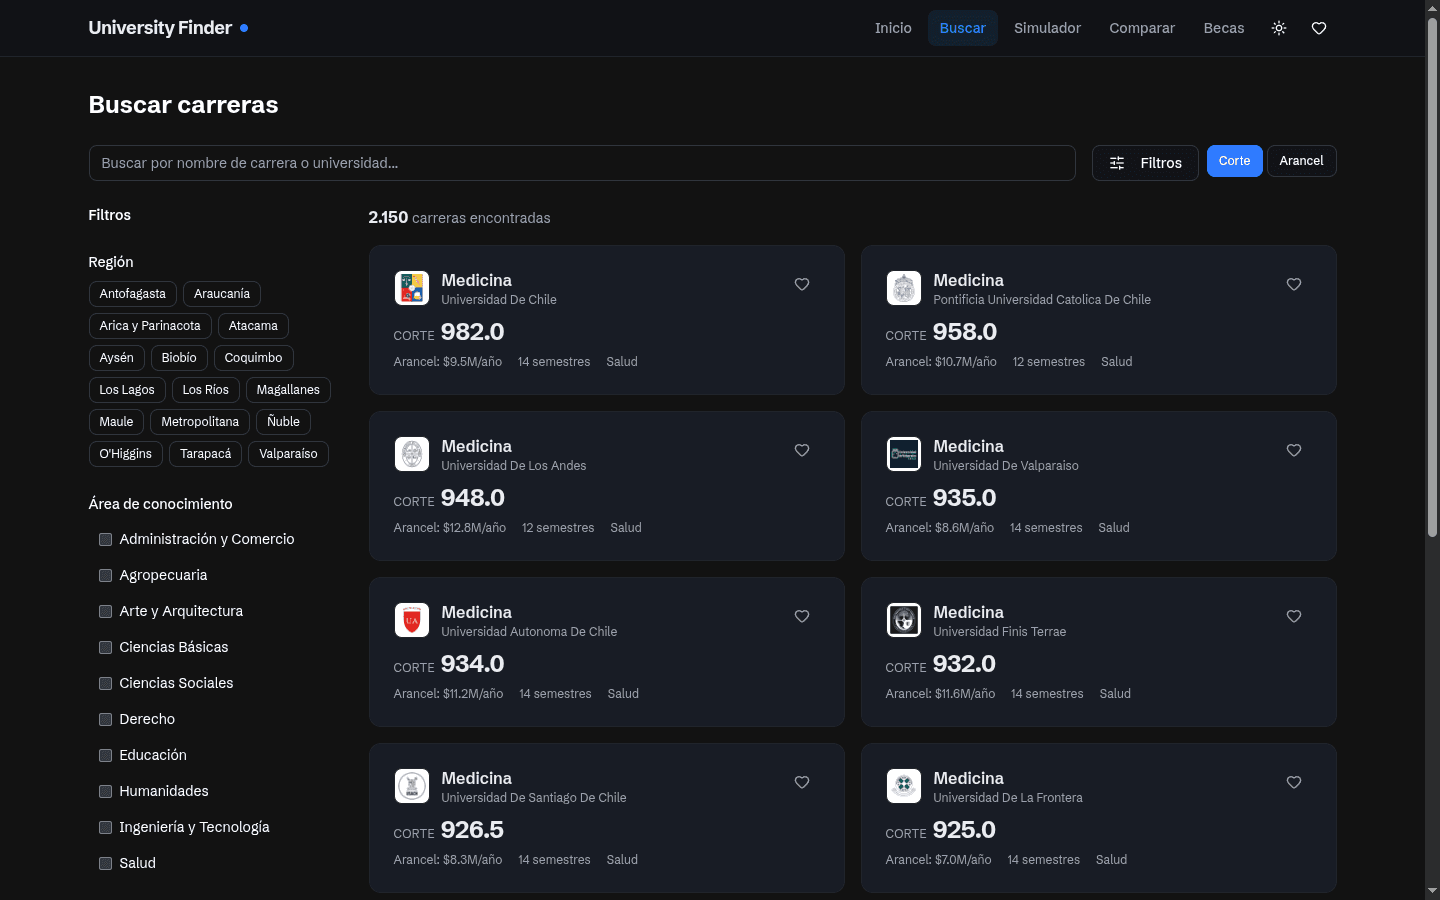
Task: Open the Medicina Universidad De Chile card title
Action: click(x=477, y=281)
